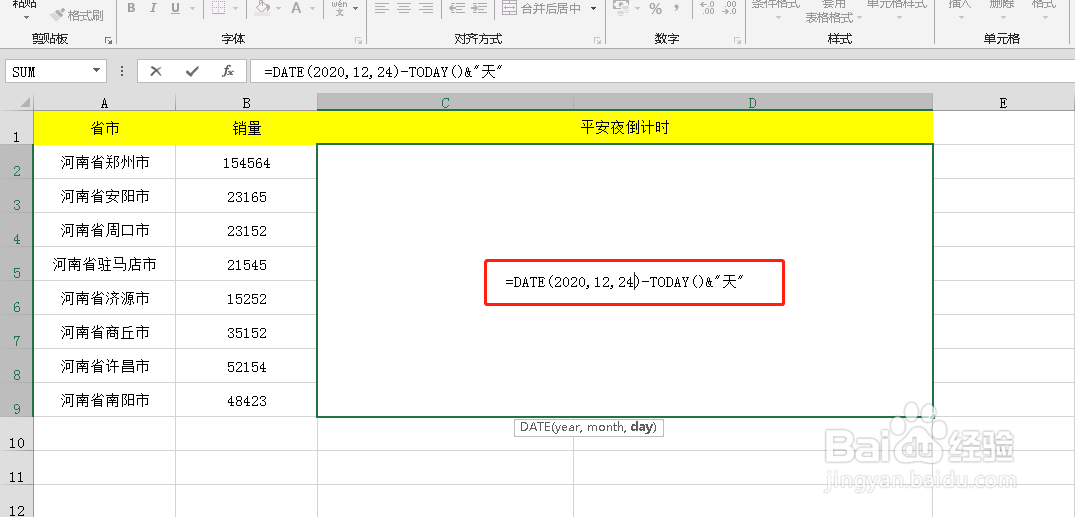
Task: Select the 河南省南阳市 cell
Action: click(x=104, y=400)
